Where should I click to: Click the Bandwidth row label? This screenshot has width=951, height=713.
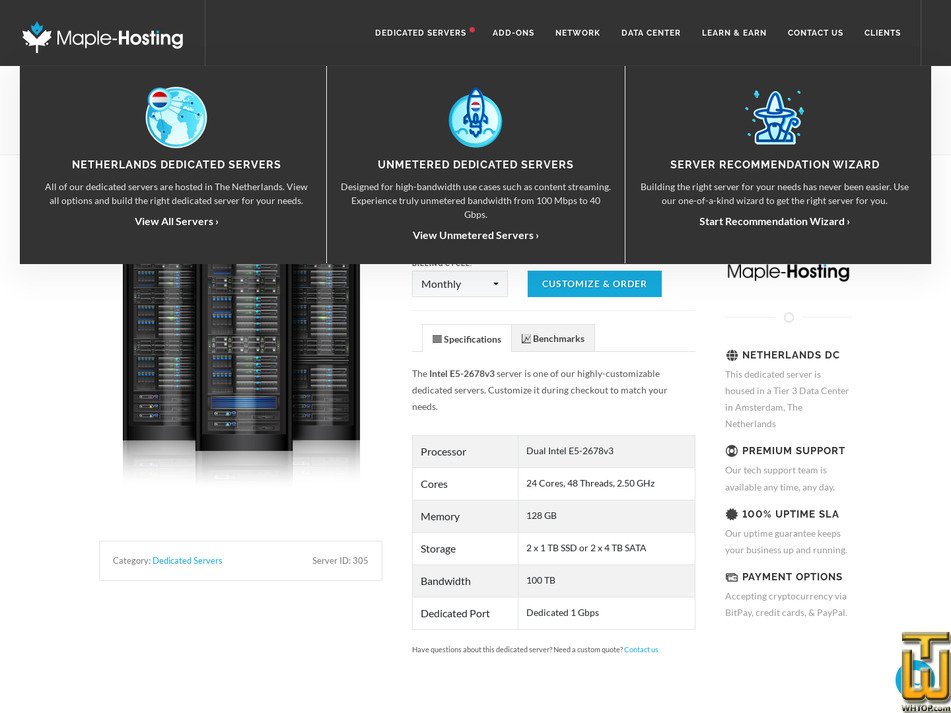click(445, 581)
